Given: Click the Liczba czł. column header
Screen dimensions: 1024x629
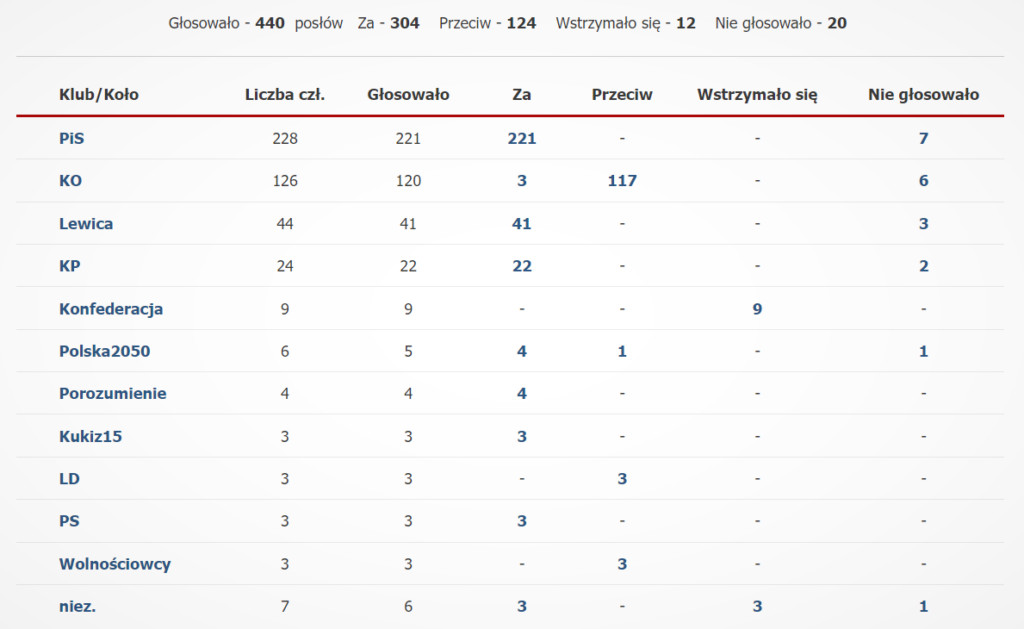Looking at the screenshot, I should point(285,95).
